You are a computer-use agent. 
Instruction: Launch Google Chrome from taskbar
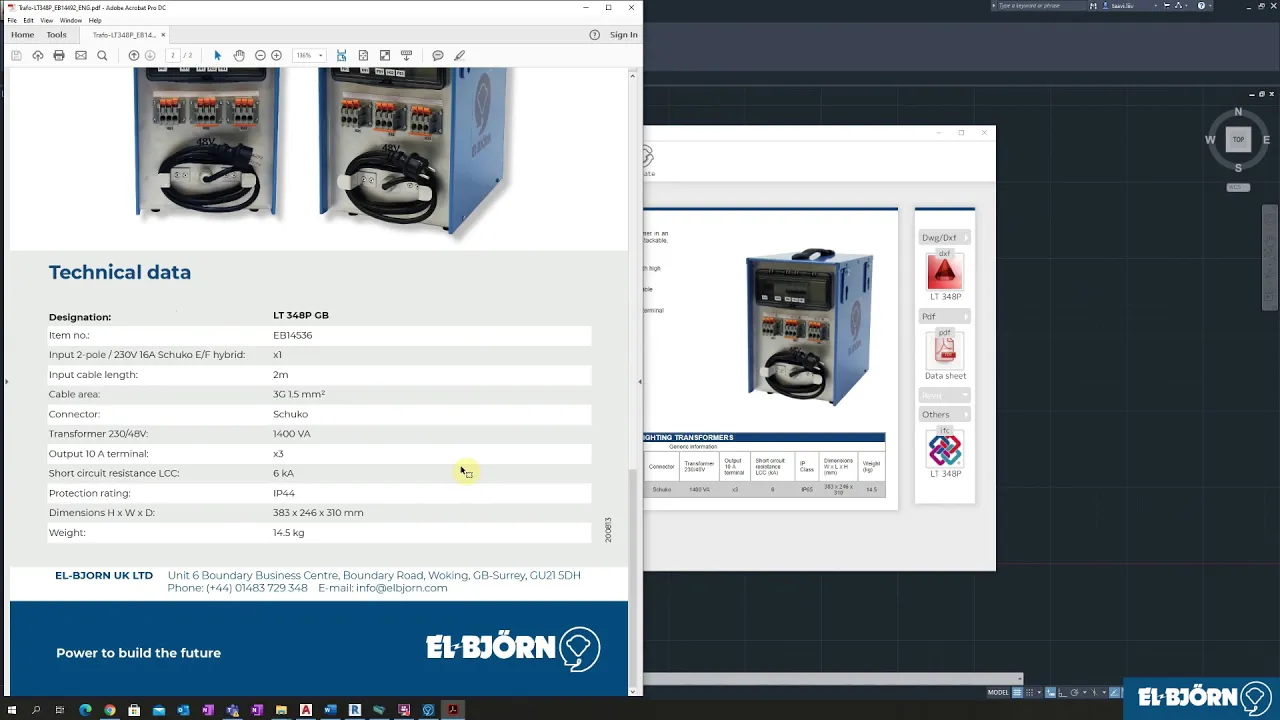click(110, 710)
